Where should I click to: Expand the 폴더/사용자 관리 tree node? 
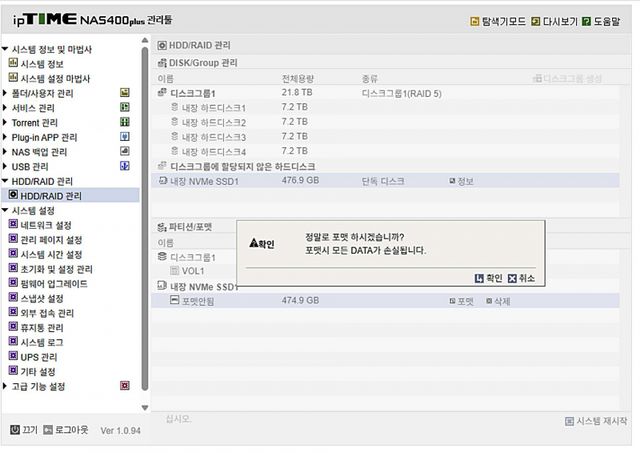5,93
